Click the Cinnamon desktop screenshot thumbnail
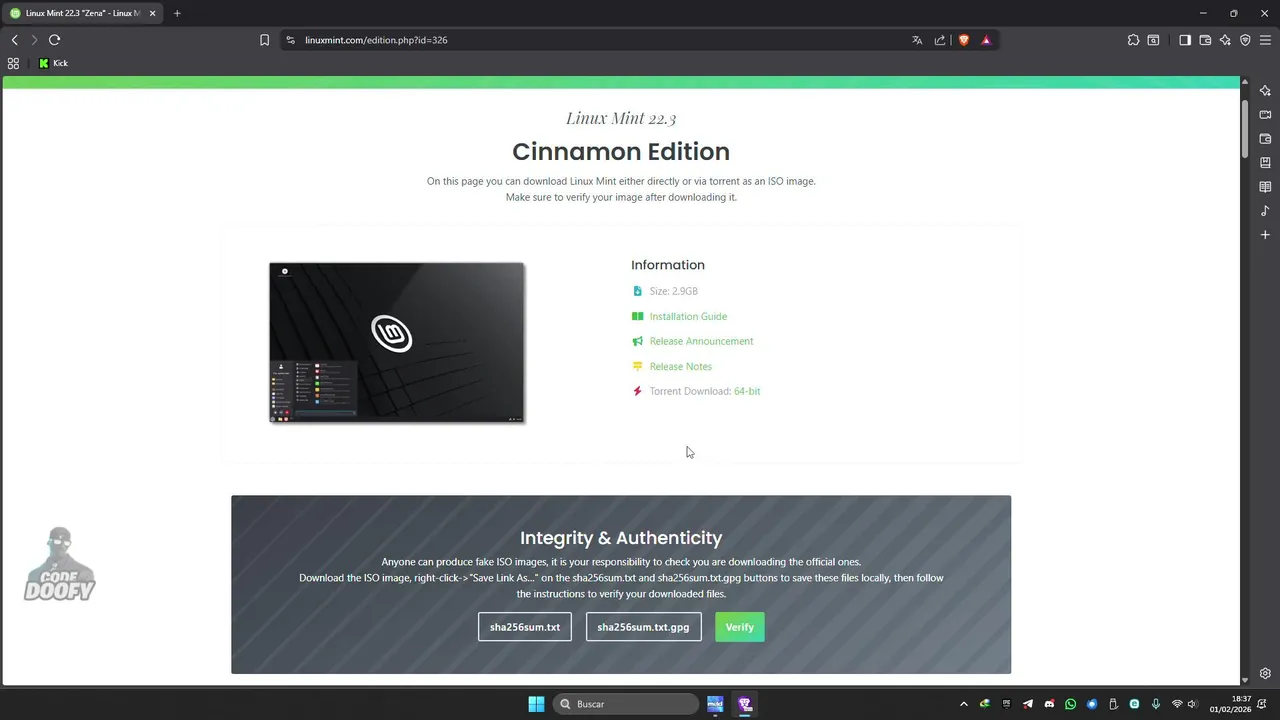Screen dimensions: 1280x720 tap(397, 343)
